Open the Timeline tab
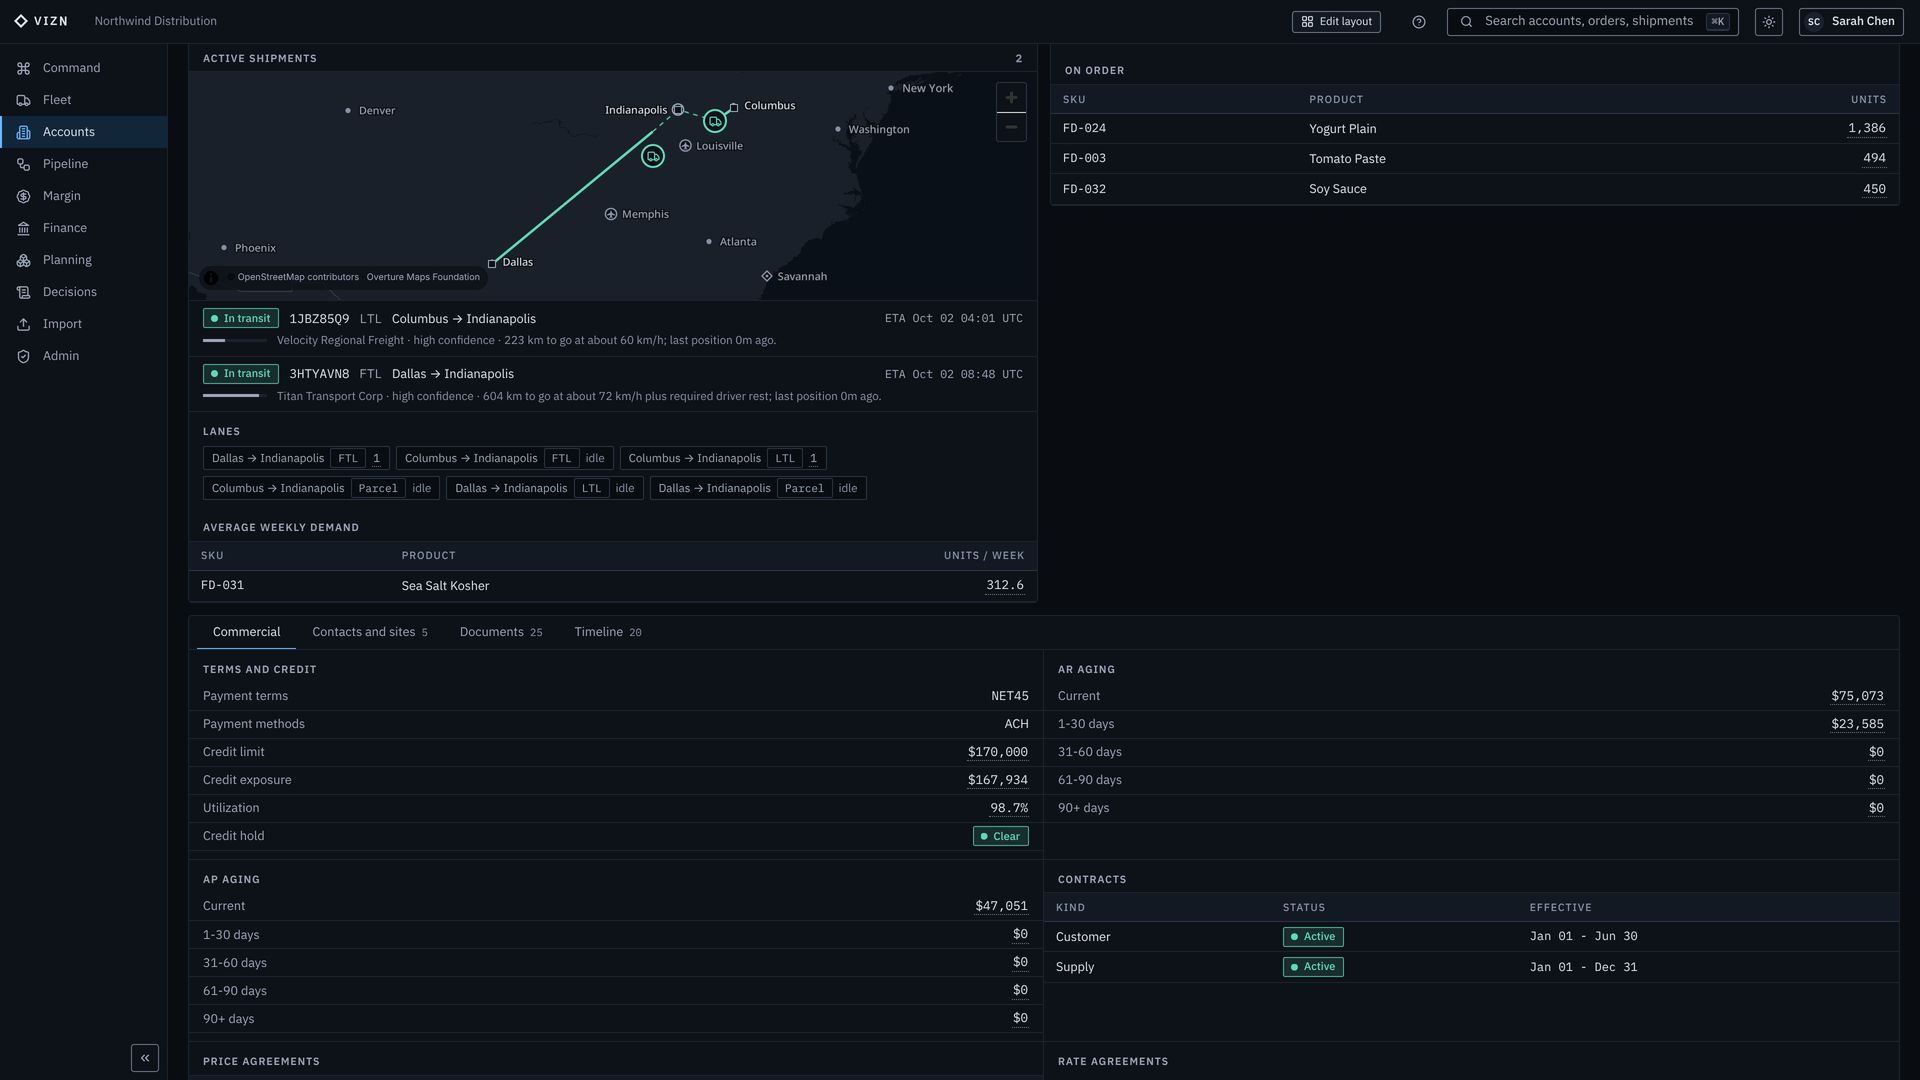The image size is (1920, 1080). coord(608,632)
